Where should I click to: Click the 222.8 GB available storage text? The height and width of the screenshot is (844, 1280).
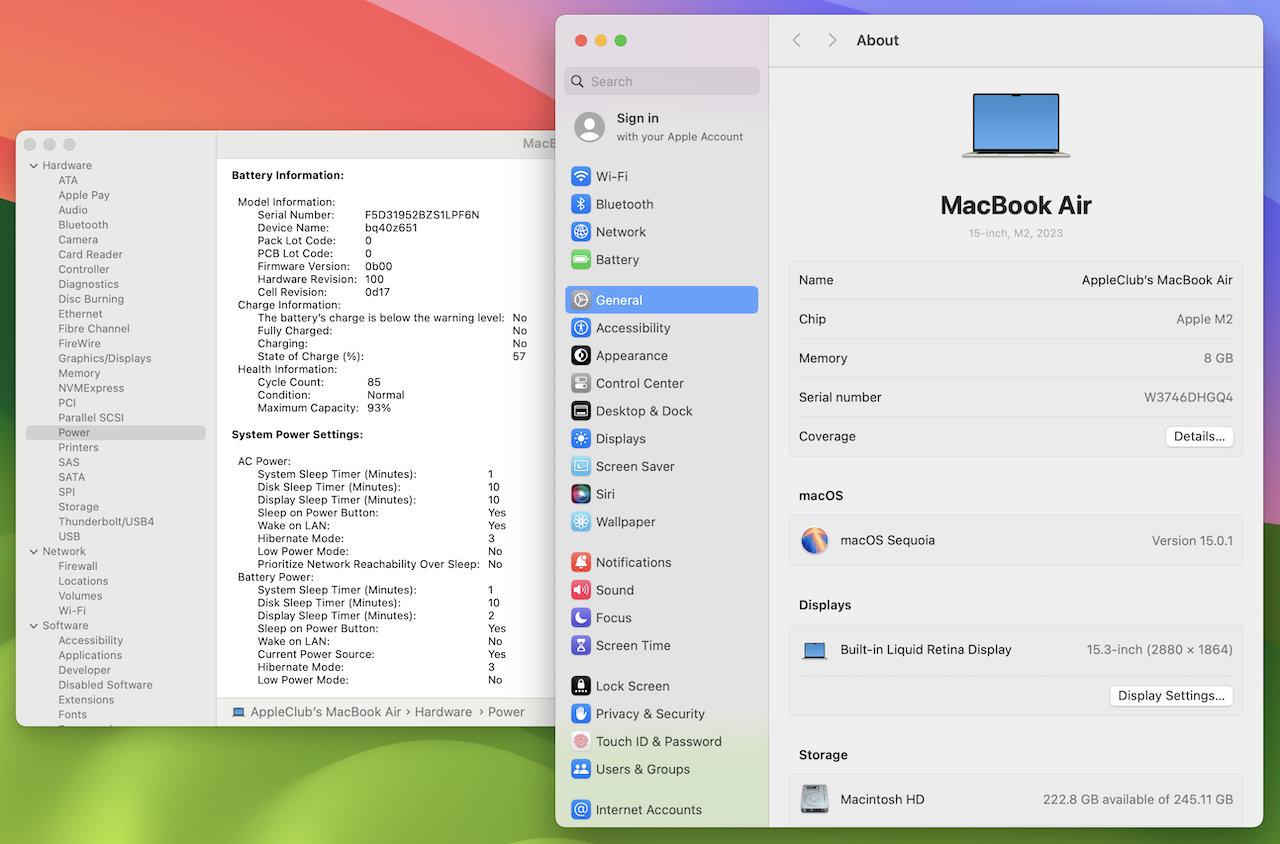1138,800
